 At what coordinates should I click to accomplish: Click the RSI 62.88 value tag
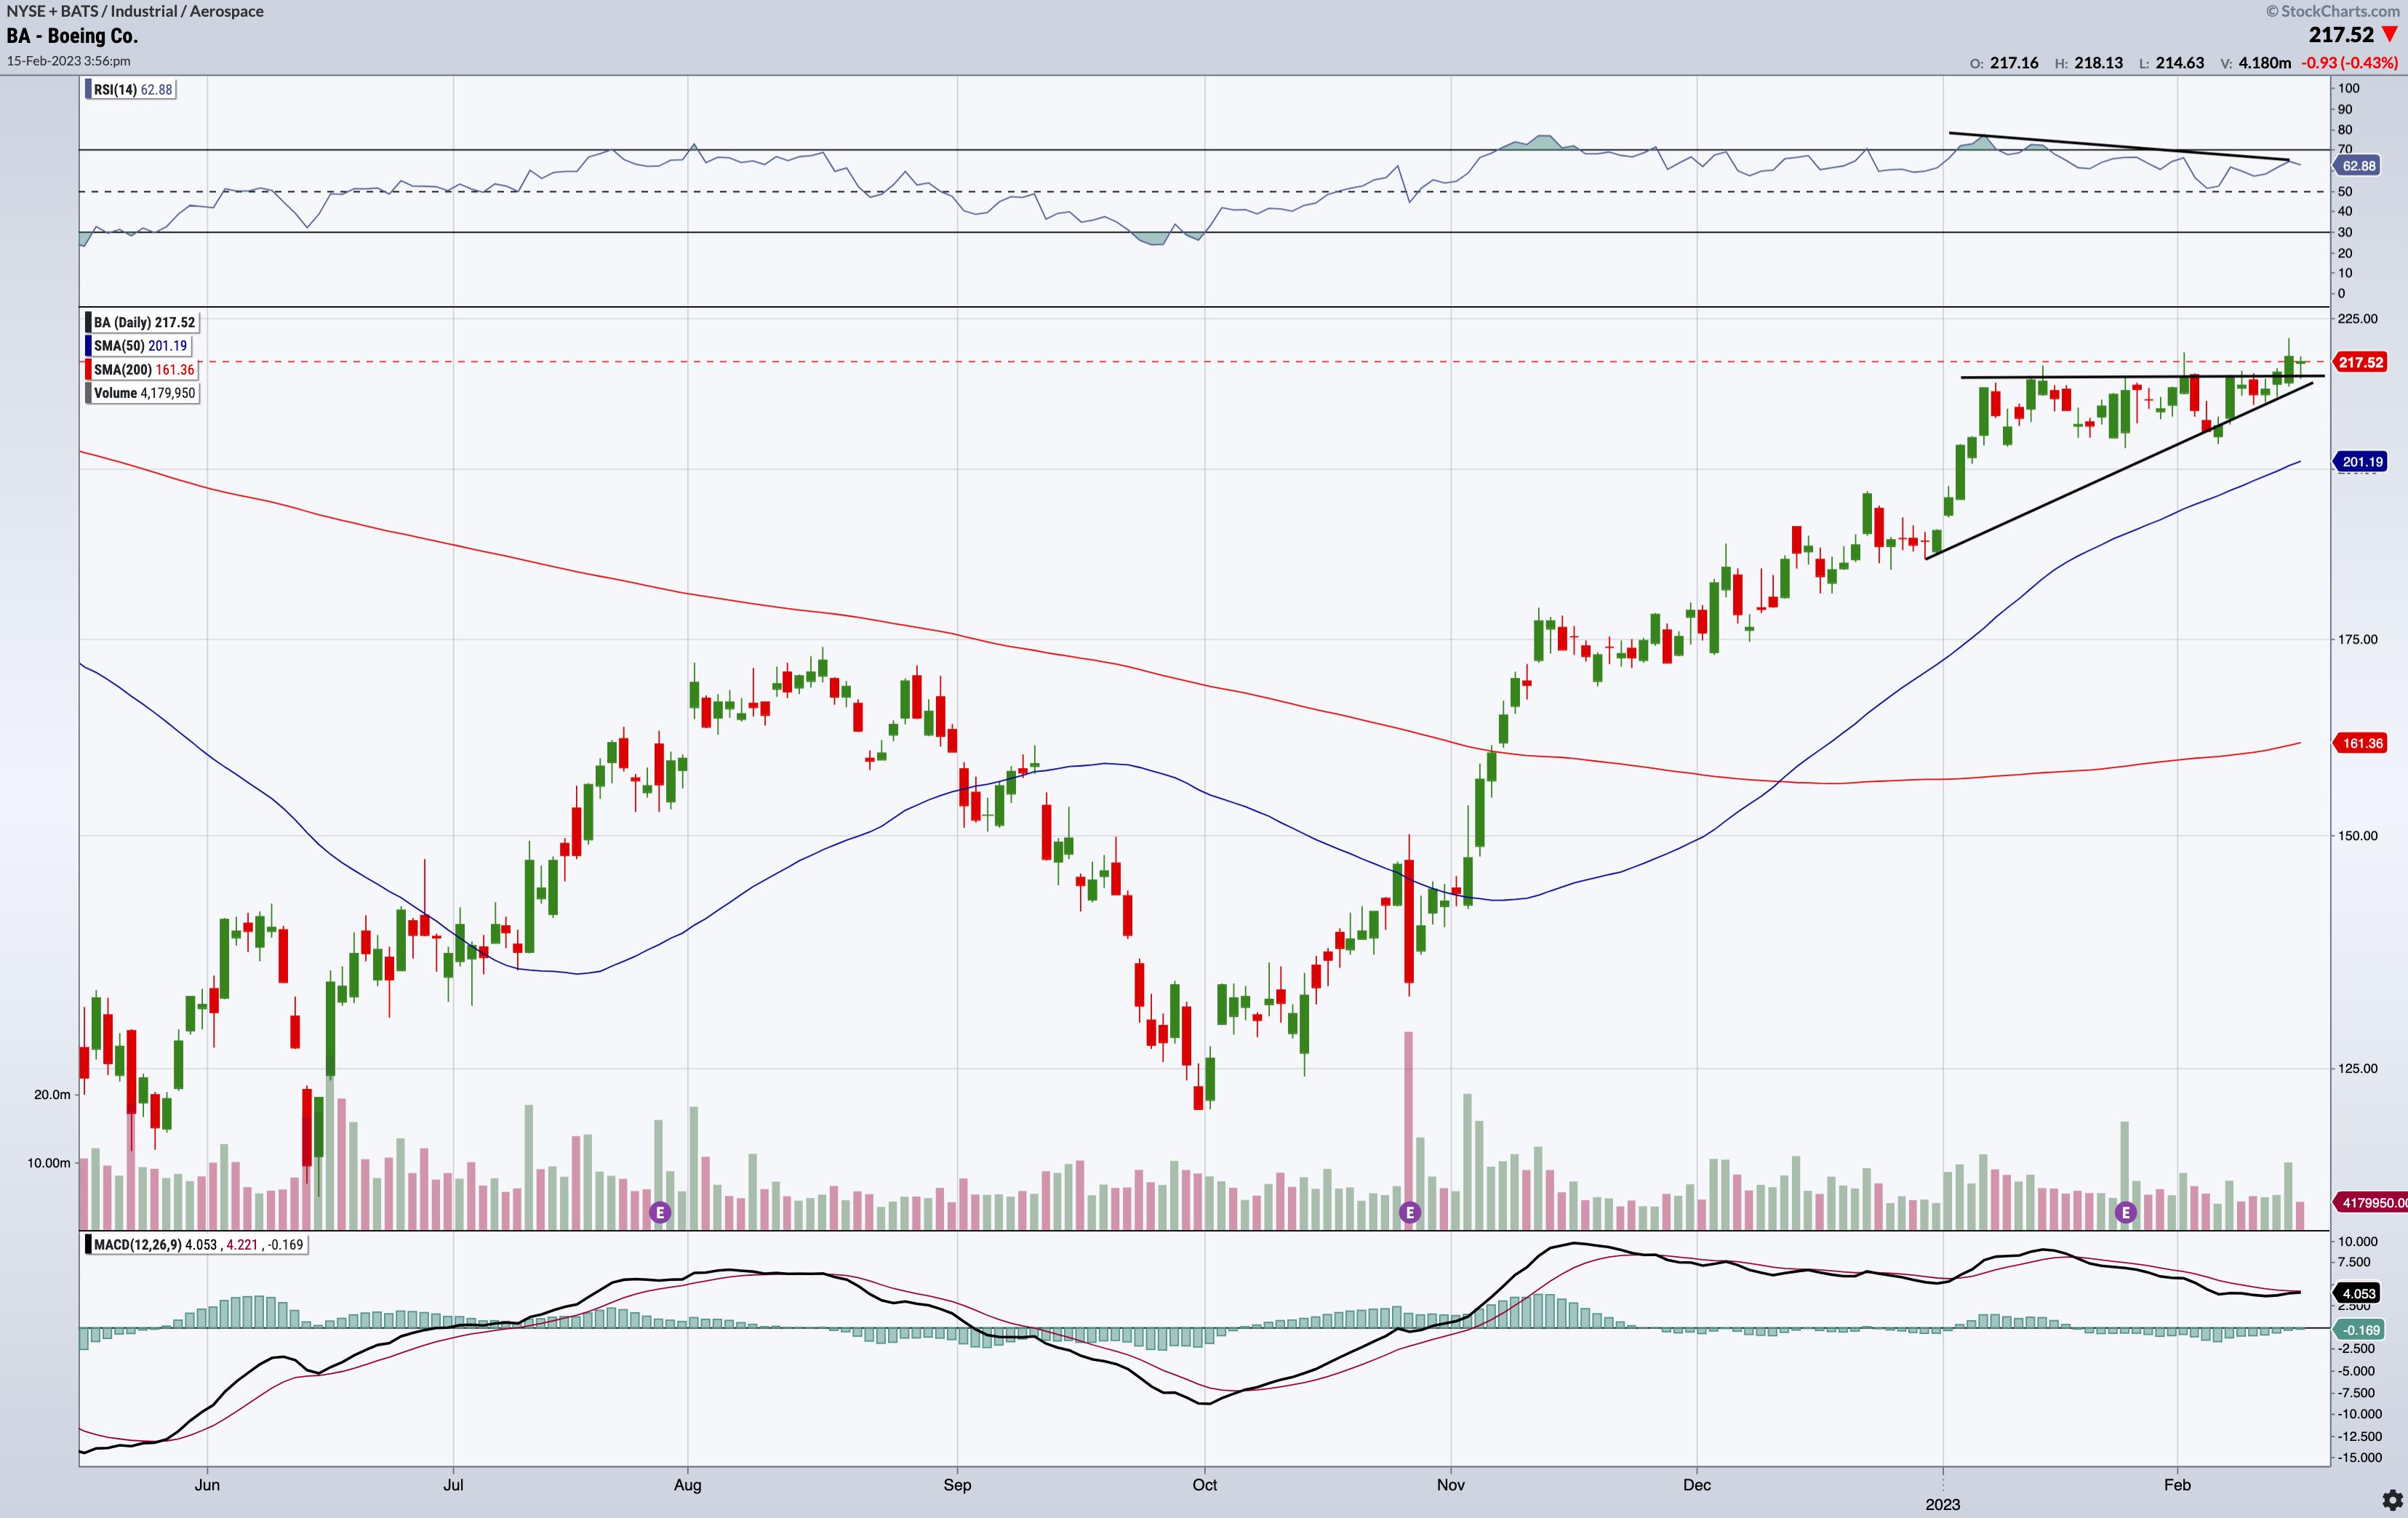point(2357,166)
